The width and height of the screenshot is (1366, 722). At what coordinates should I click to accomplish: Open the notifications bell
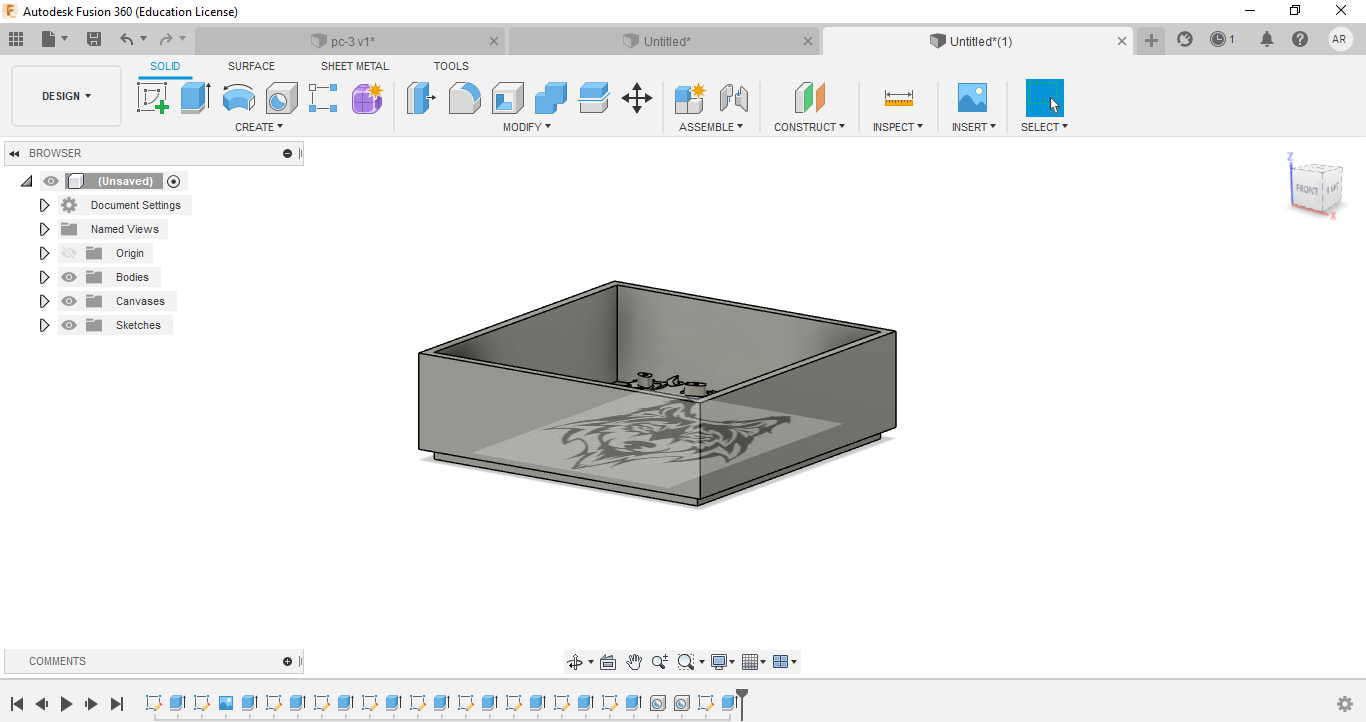pos(1267,39)
